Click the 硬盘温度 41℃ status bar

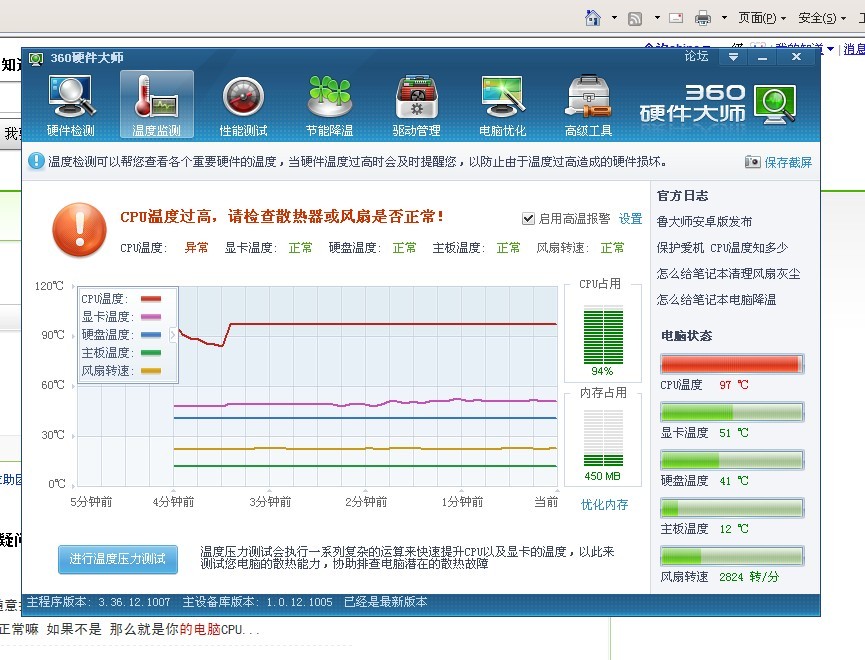tap(732, 460)
